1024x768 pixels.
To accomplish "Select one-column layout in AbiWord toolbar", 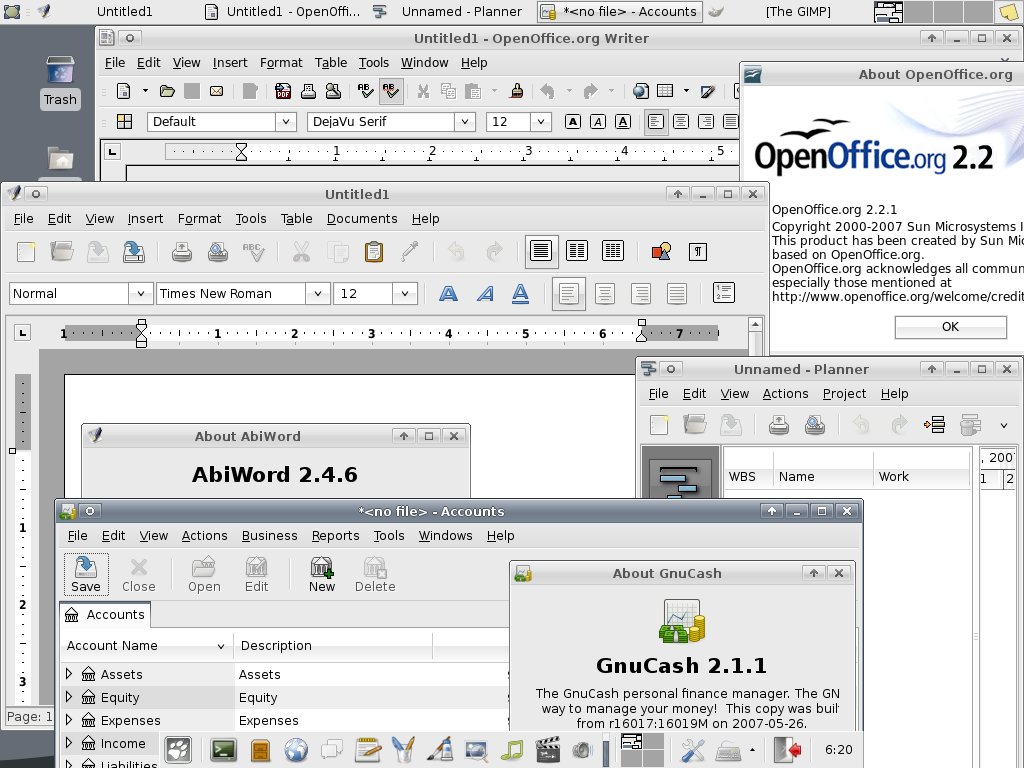I will tap(541, 251).
